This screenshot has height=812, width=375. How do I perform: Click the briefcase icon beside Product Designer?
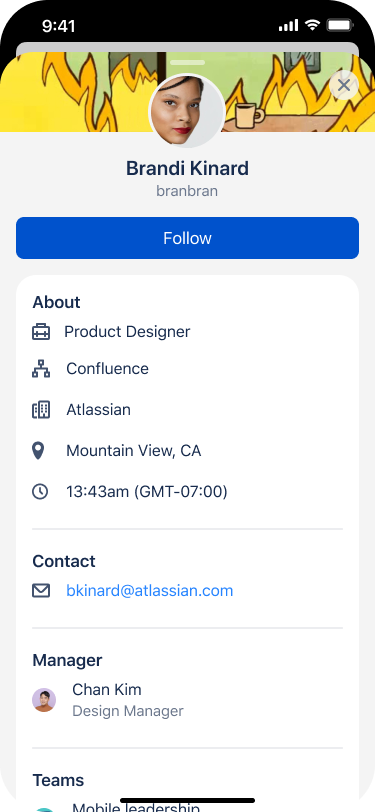pyautogui.click(x=41, y=331)
